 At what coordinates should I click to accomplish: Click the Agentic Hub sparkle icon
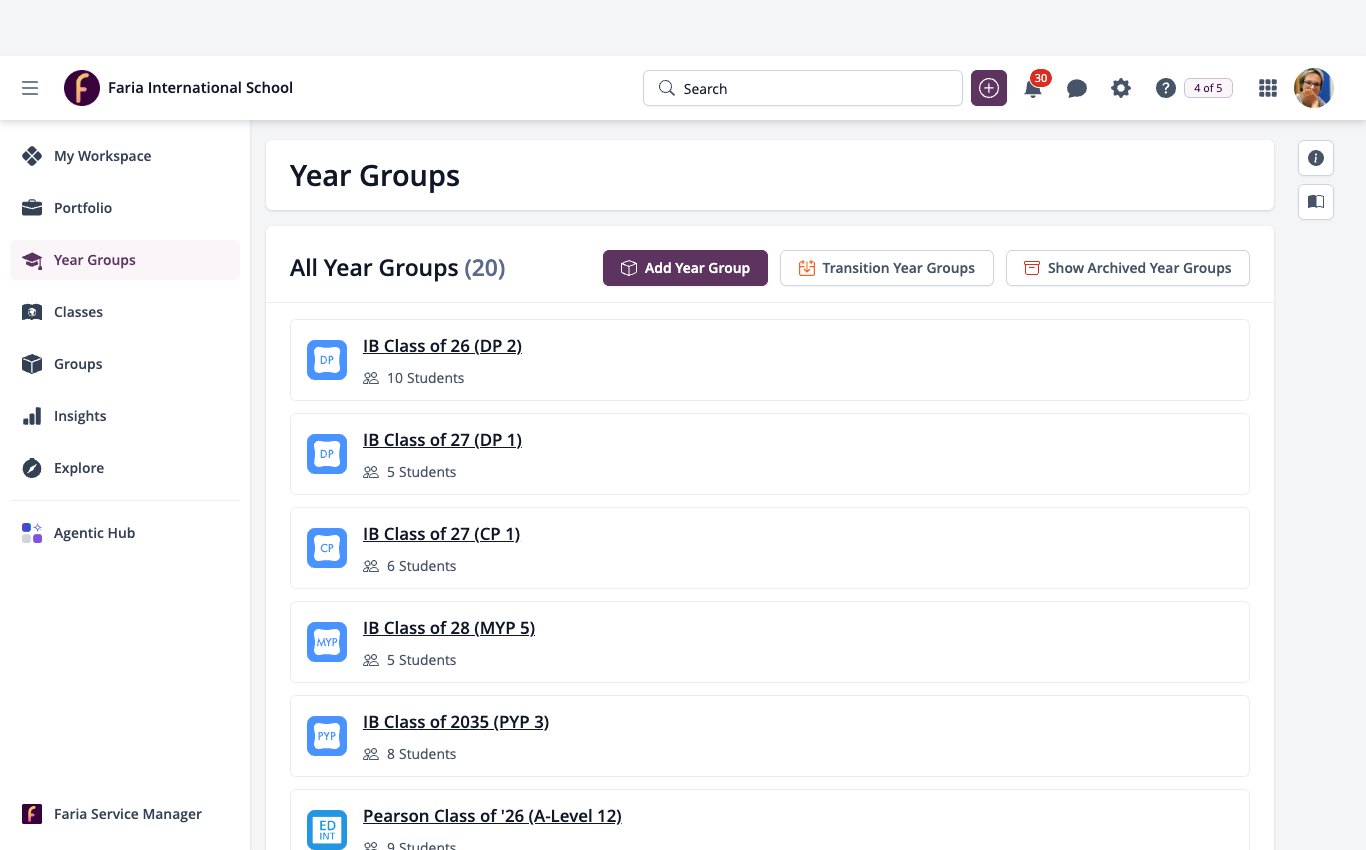pos(32,533)
